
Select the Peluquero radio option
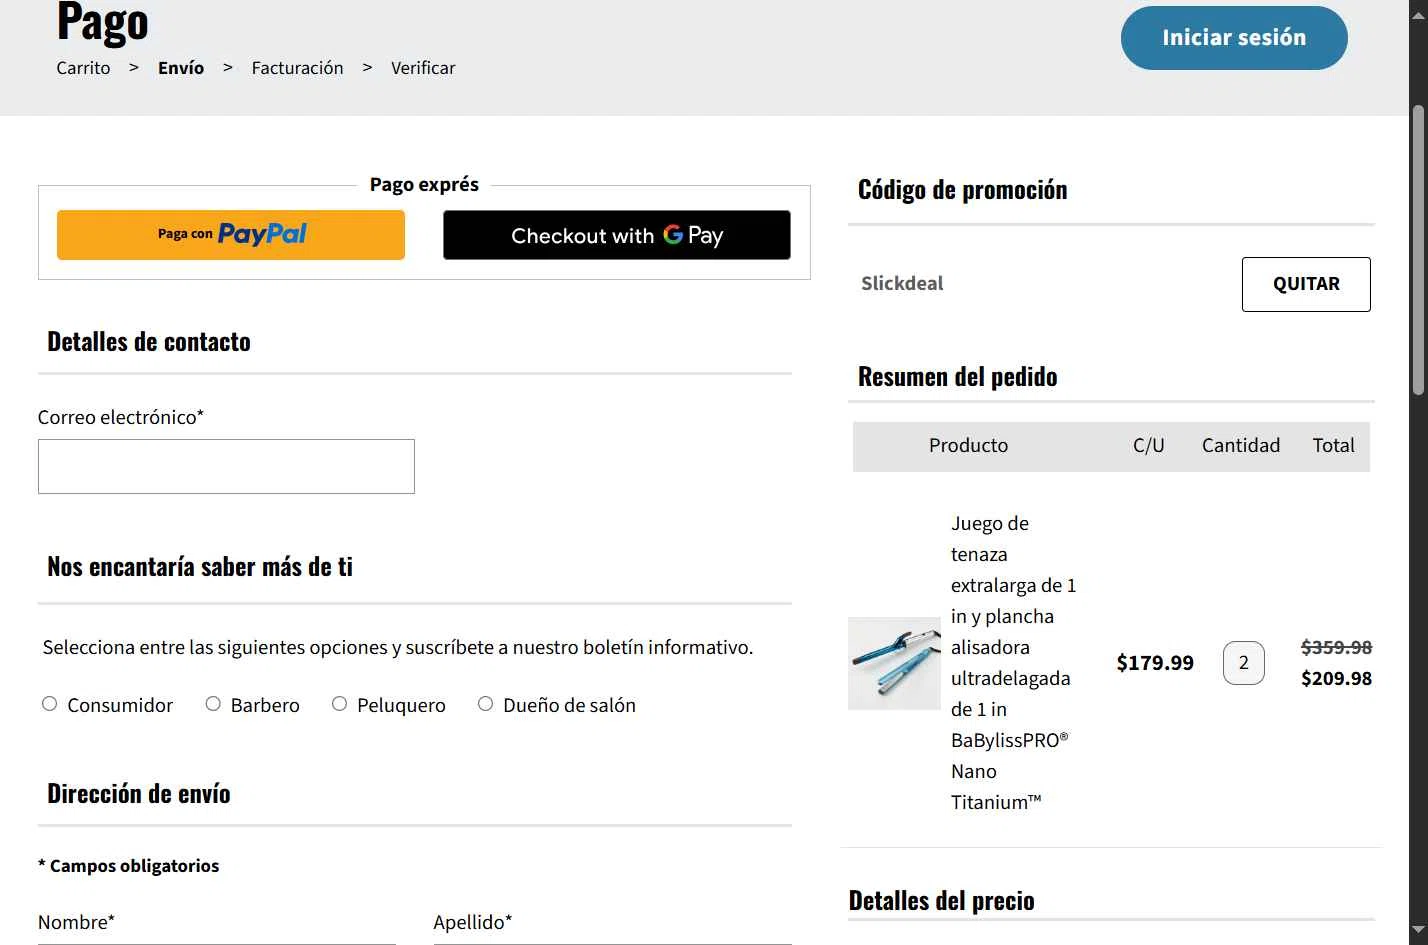[x=340, y=704]
